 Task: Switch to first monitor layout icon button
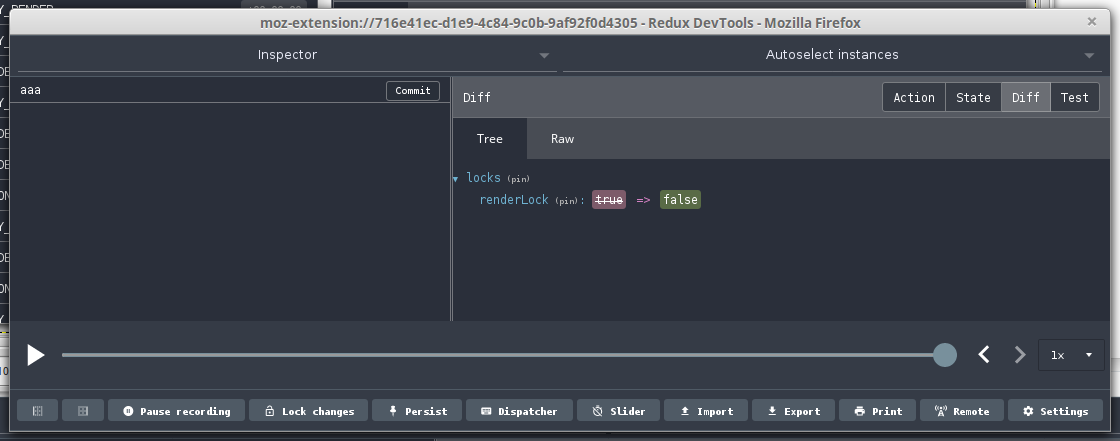tap(38, 411)
